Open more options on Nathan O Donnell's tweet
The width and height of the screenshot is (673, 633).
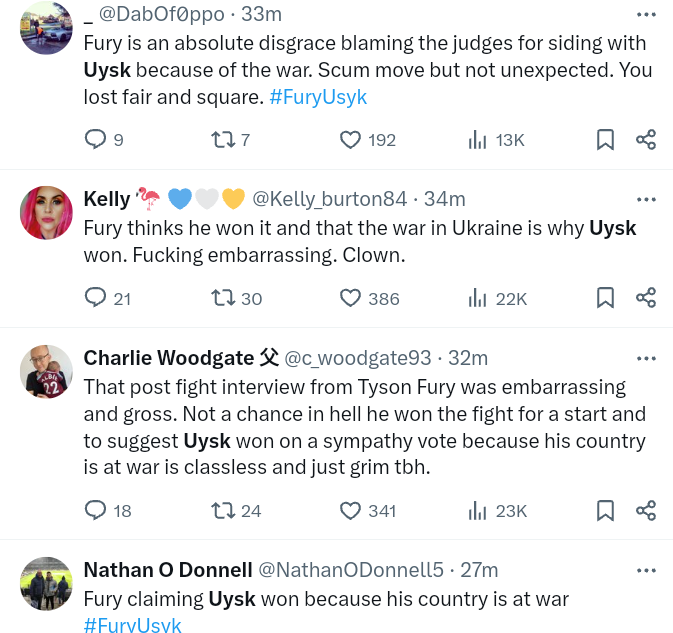(x=647, y=570)
